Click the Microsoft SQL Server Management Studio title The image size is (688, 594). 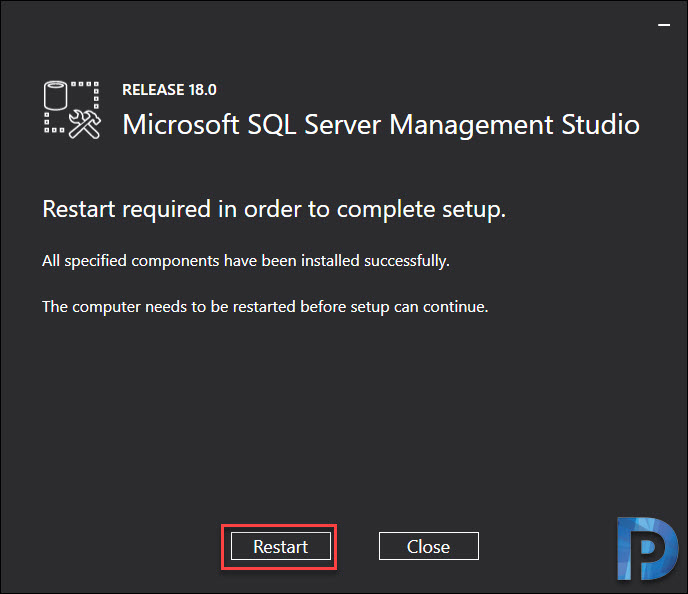click(381, 125)
